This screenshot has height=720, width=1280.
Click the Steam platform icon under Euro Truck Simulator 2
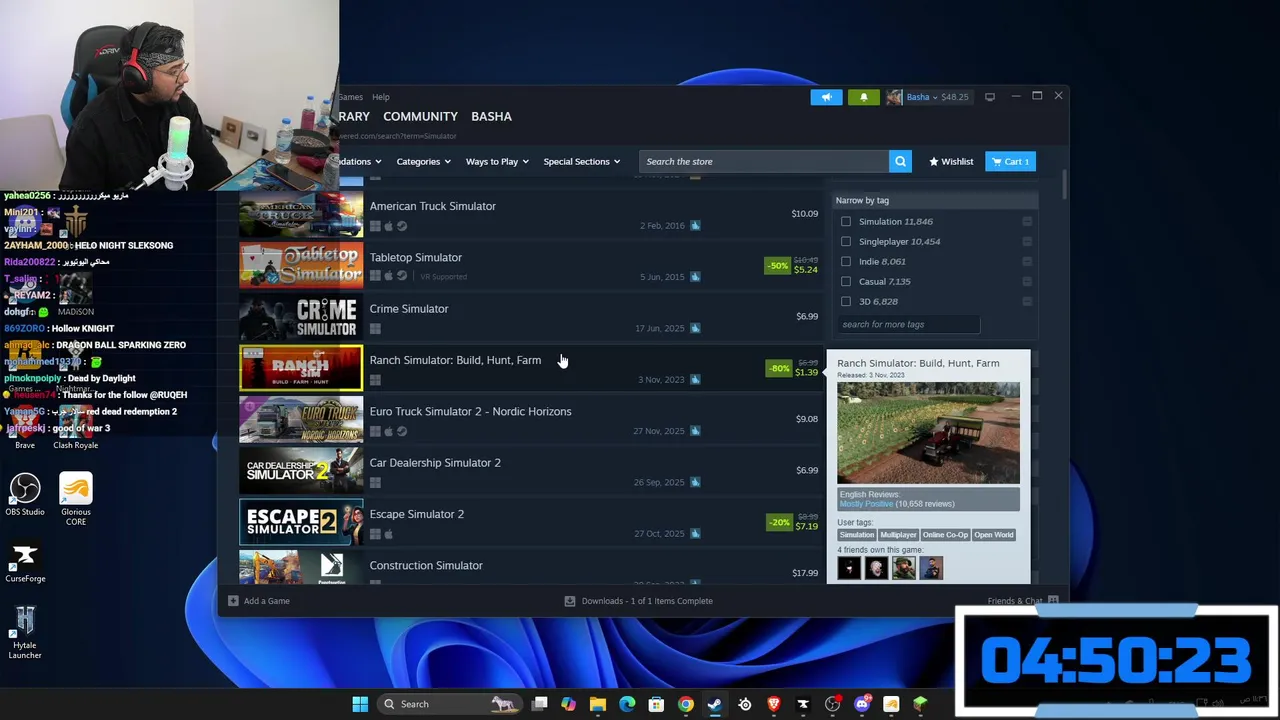[x=402, y=431]
